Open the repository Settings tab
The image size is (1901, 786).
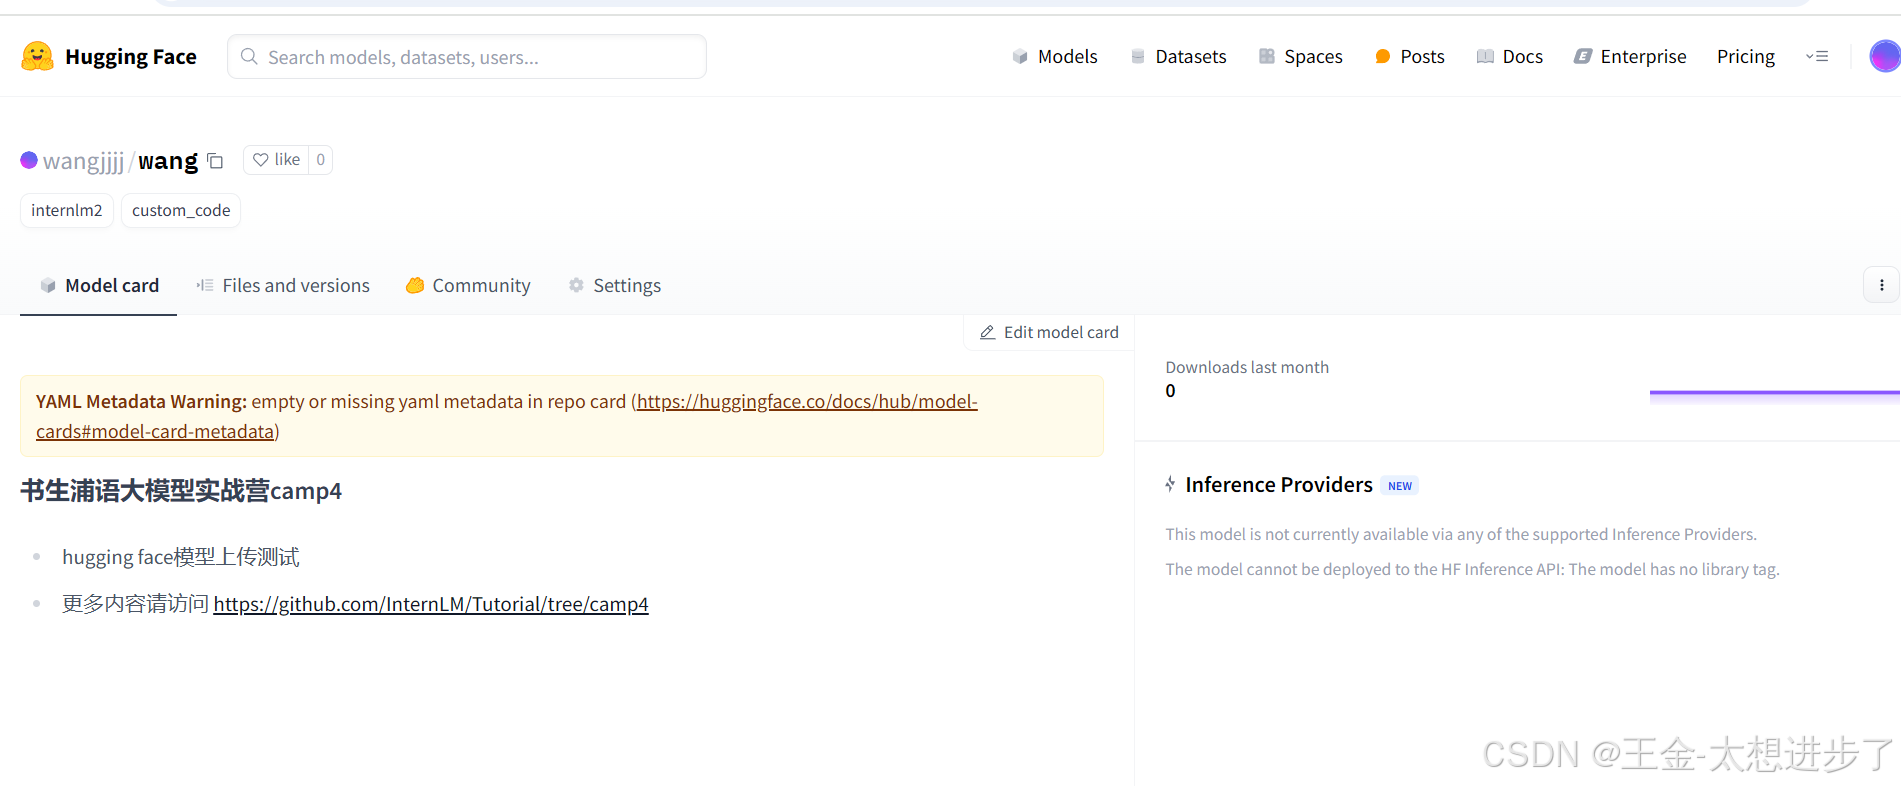click(x=615, y=286)
